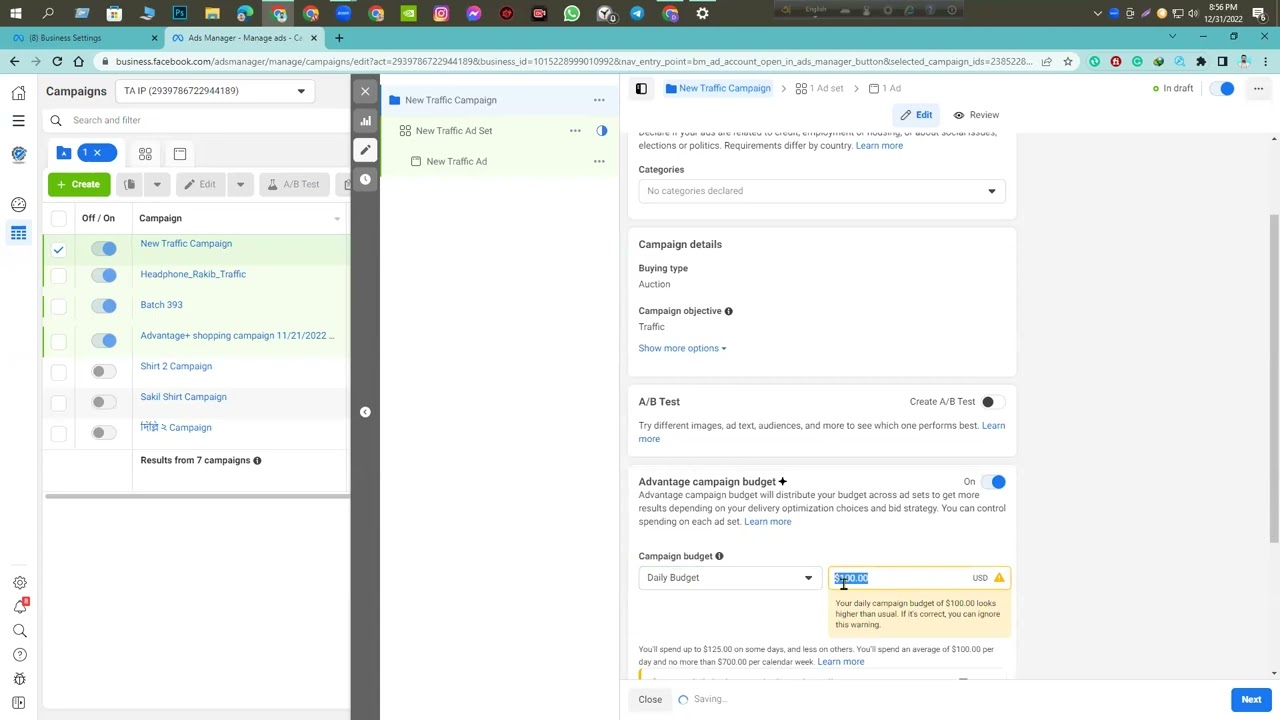Open more options for New Traffic Ad Set

click(575, 131)
